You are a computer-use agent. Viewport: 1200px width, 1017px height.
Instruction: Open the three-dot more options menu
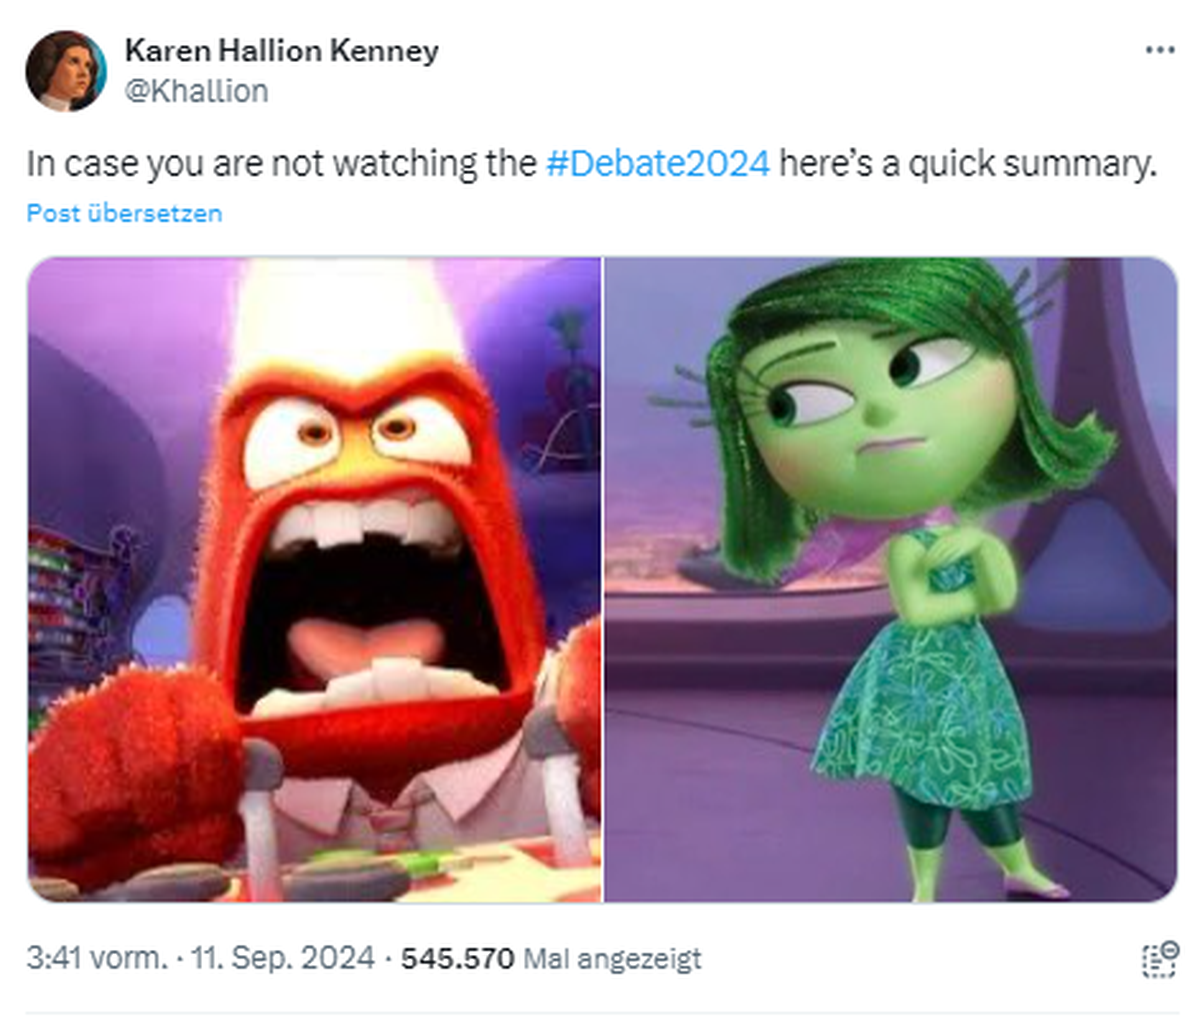click(1159, 50)
